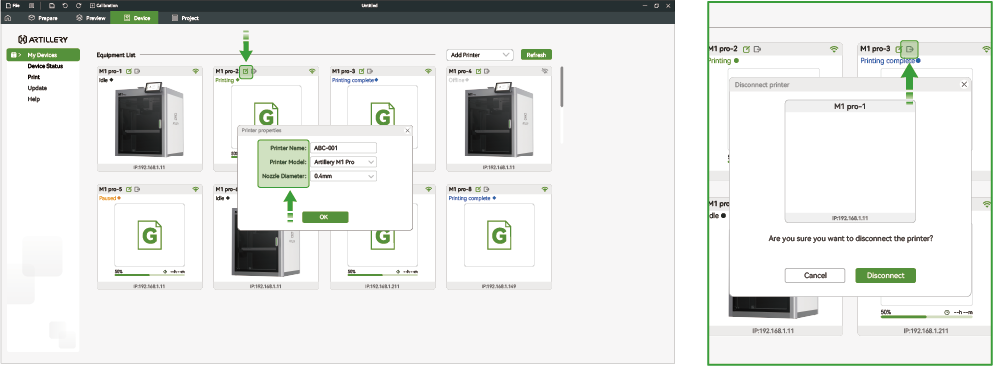Click the redo arrow icon
The image size is (993, 366).
point(78,5)
